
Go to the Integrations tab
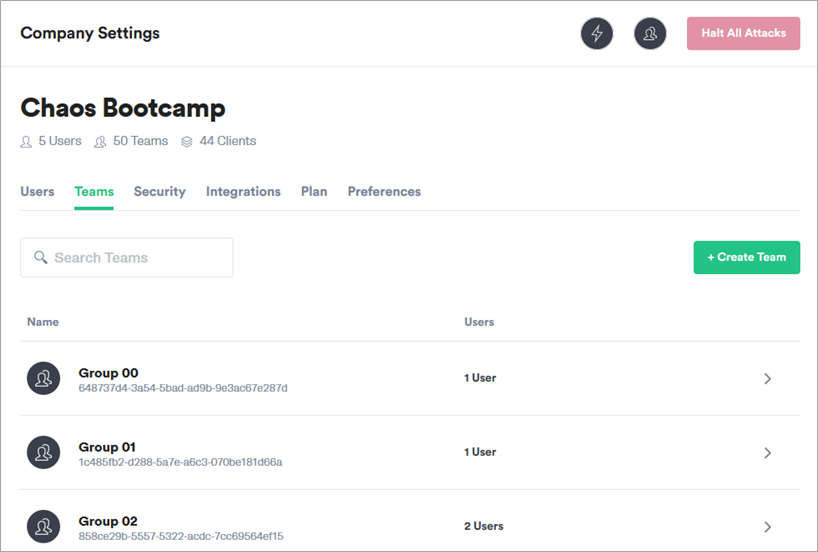243,191
